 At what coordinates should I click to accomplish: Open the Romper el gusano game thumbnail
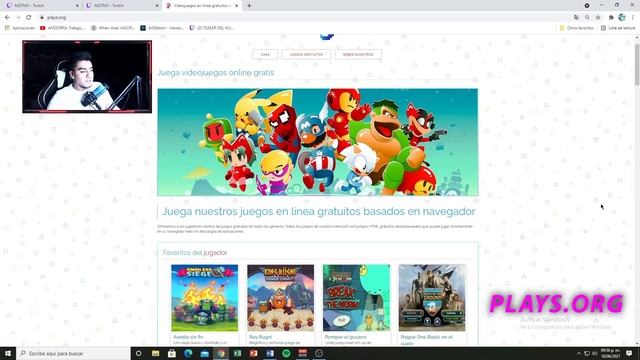(356, 298)
